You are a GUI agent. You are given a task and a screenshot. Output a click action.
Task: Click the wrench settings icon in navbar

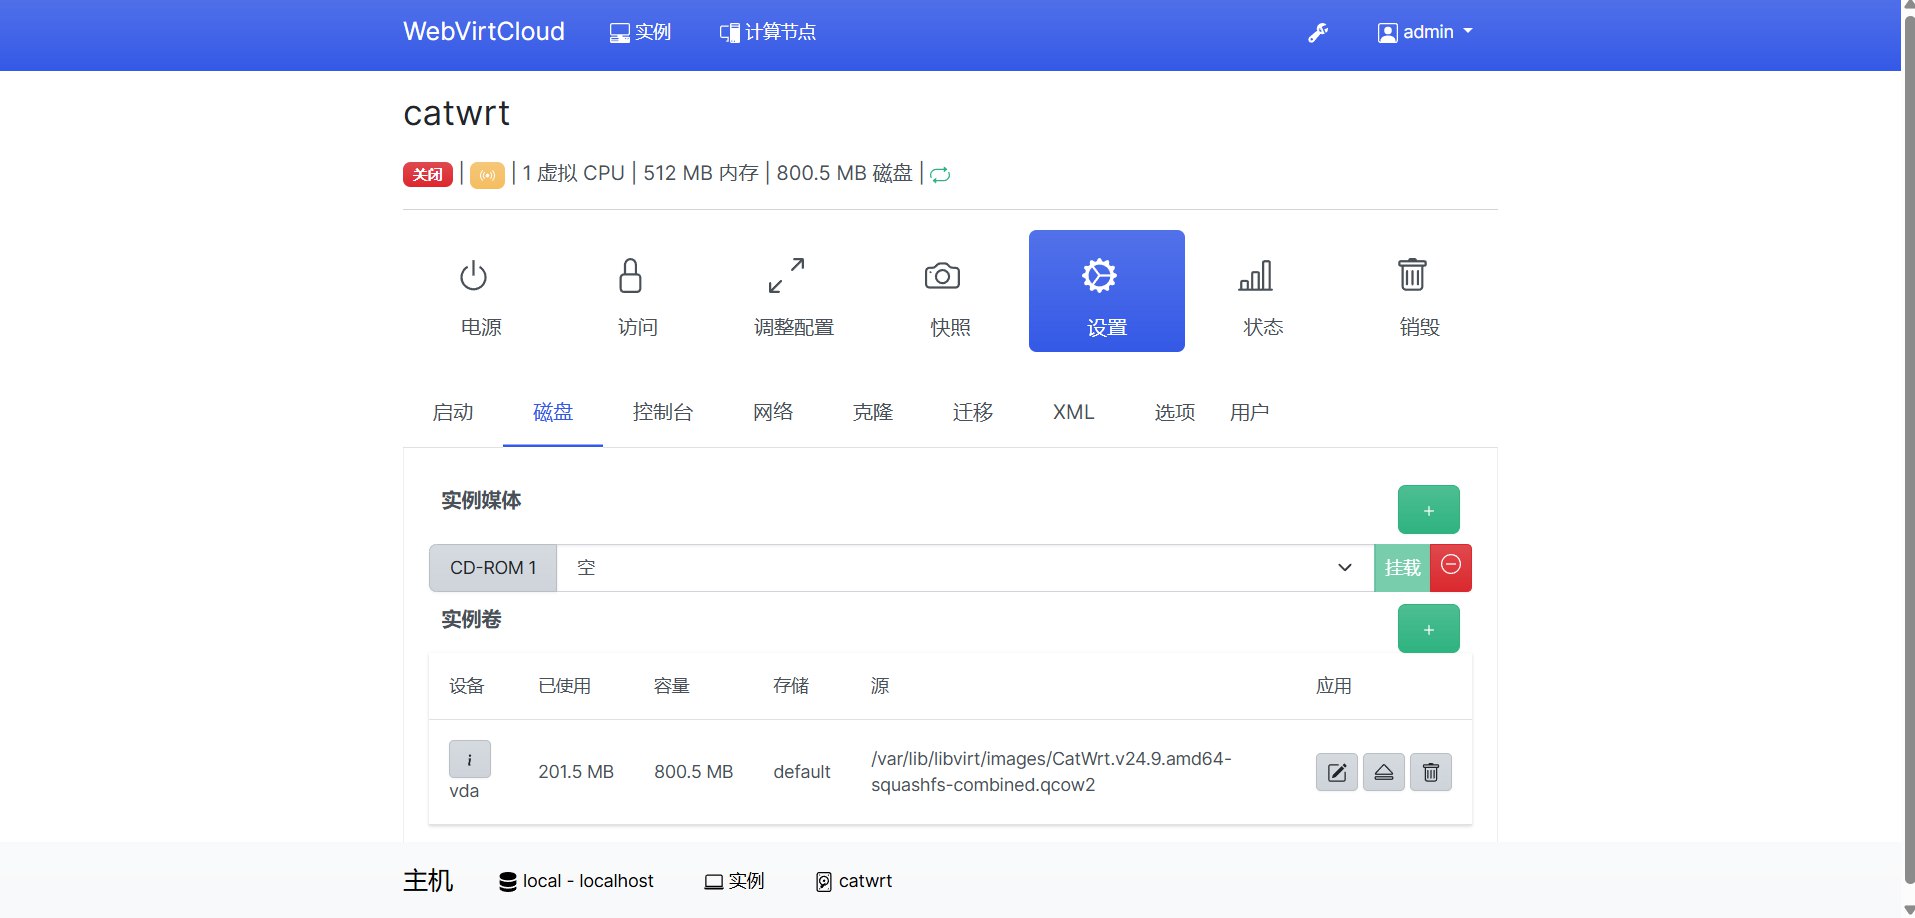click(1318, 33)
